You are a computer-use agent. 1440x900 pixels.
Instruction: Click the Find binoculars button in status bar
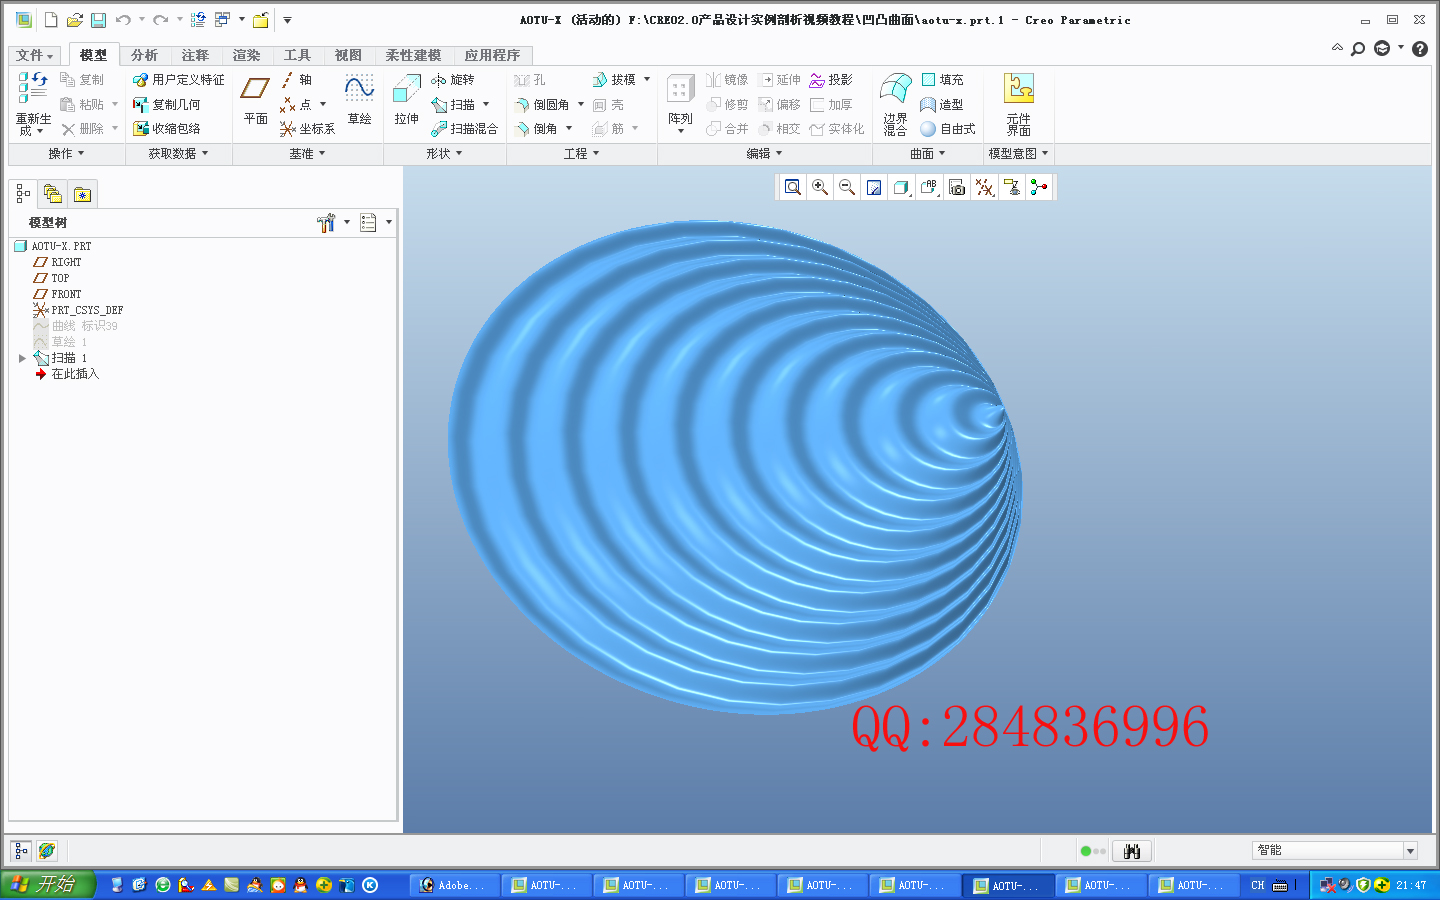(1132, 851)
